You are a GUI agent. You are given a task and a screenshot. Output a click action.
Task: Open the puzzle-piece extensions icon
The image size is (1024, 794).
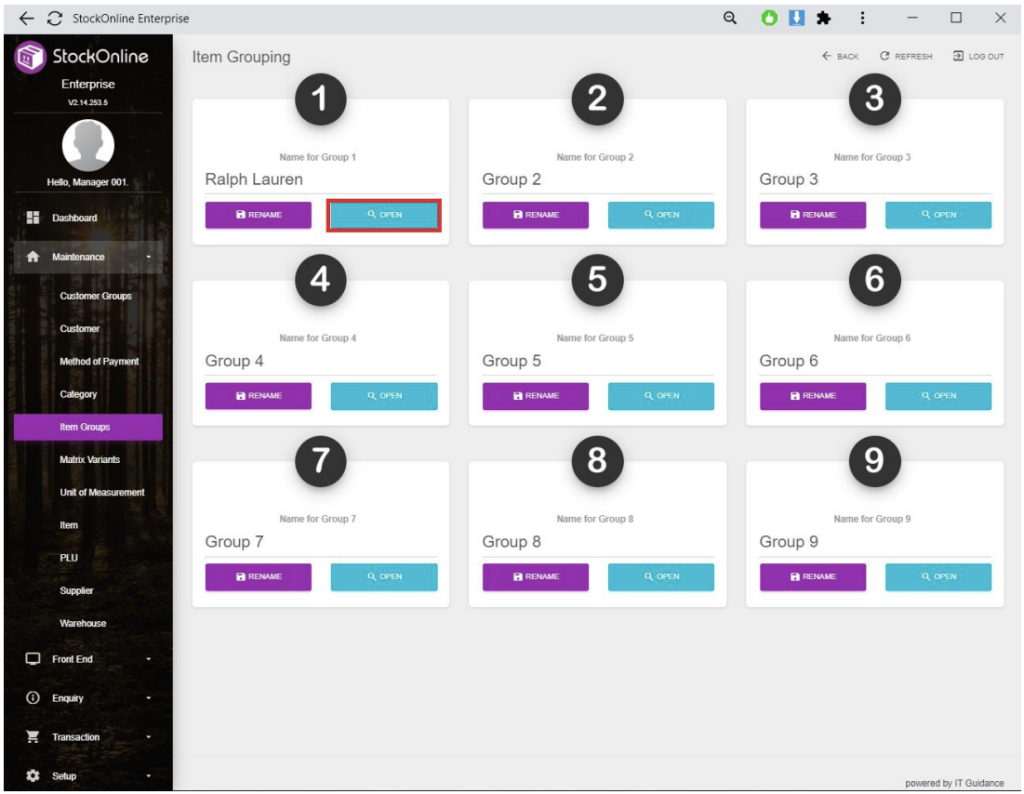(823, 18)
